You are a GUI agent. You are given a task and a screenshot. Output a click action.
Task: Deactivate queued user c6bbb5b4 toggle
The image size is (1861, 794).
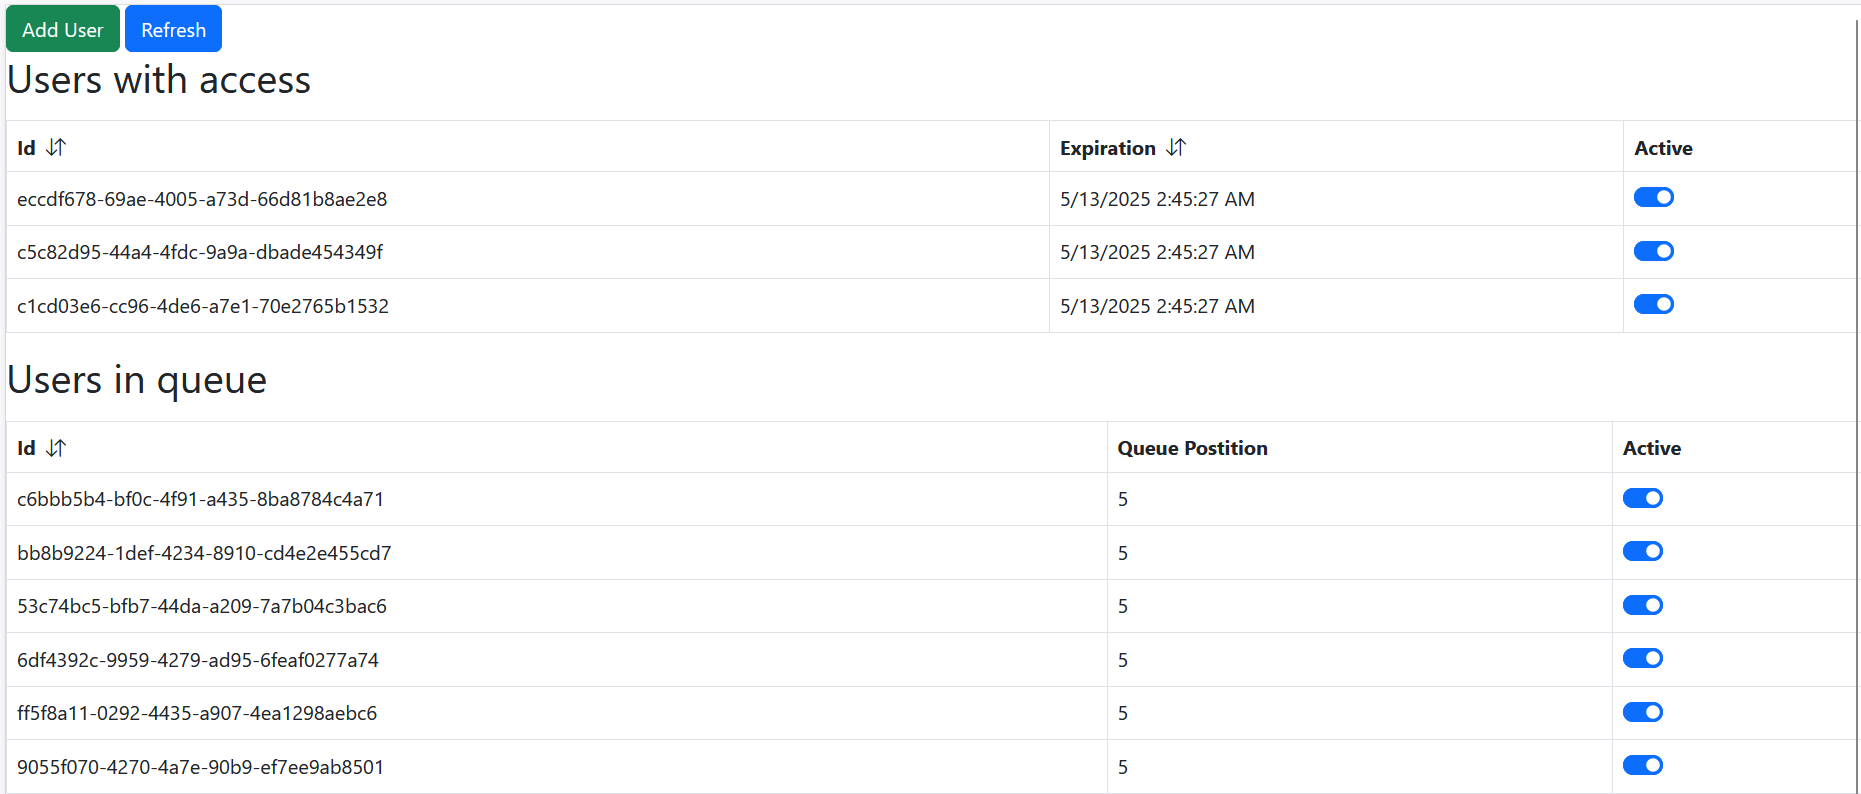click(1642, 498)
